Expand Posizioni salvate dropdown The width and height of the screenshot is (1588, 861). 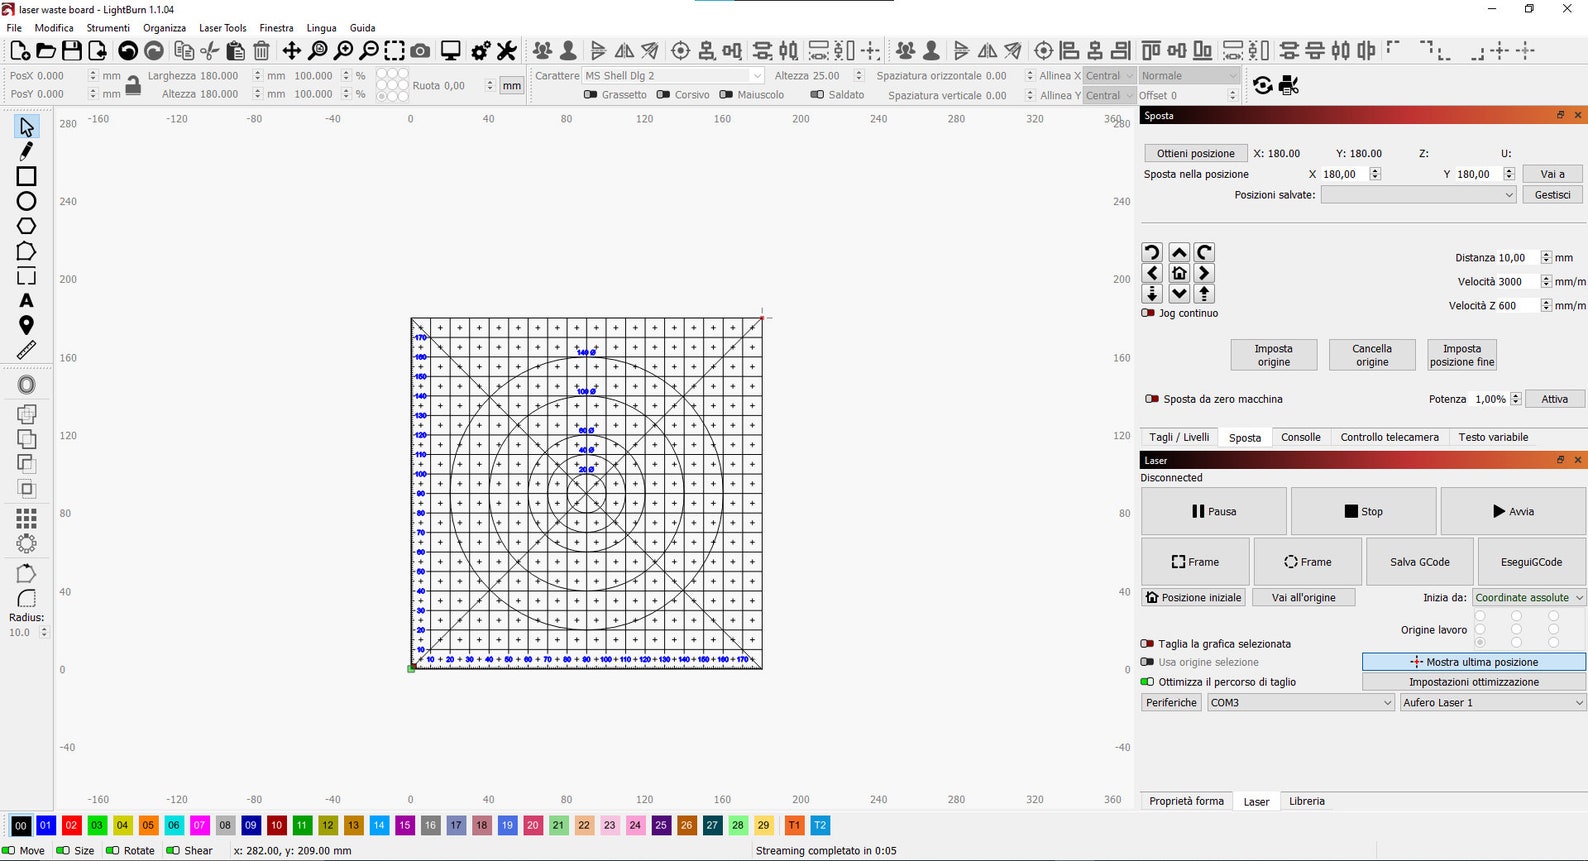1419,195
